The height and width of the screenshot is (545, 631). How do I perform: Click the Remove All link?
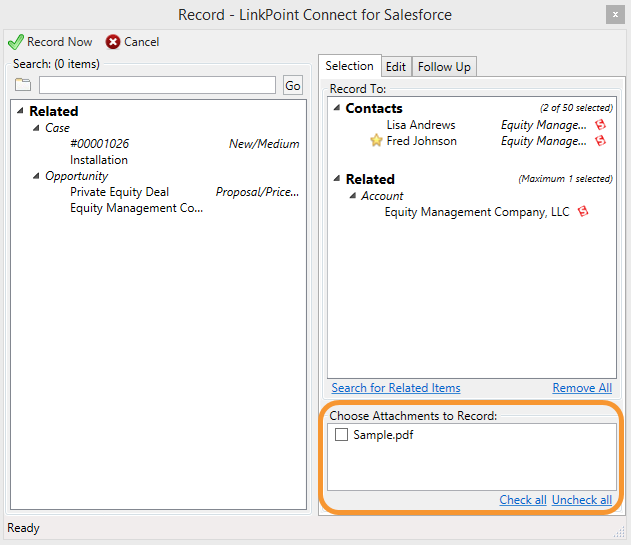[x=582, y=388]
